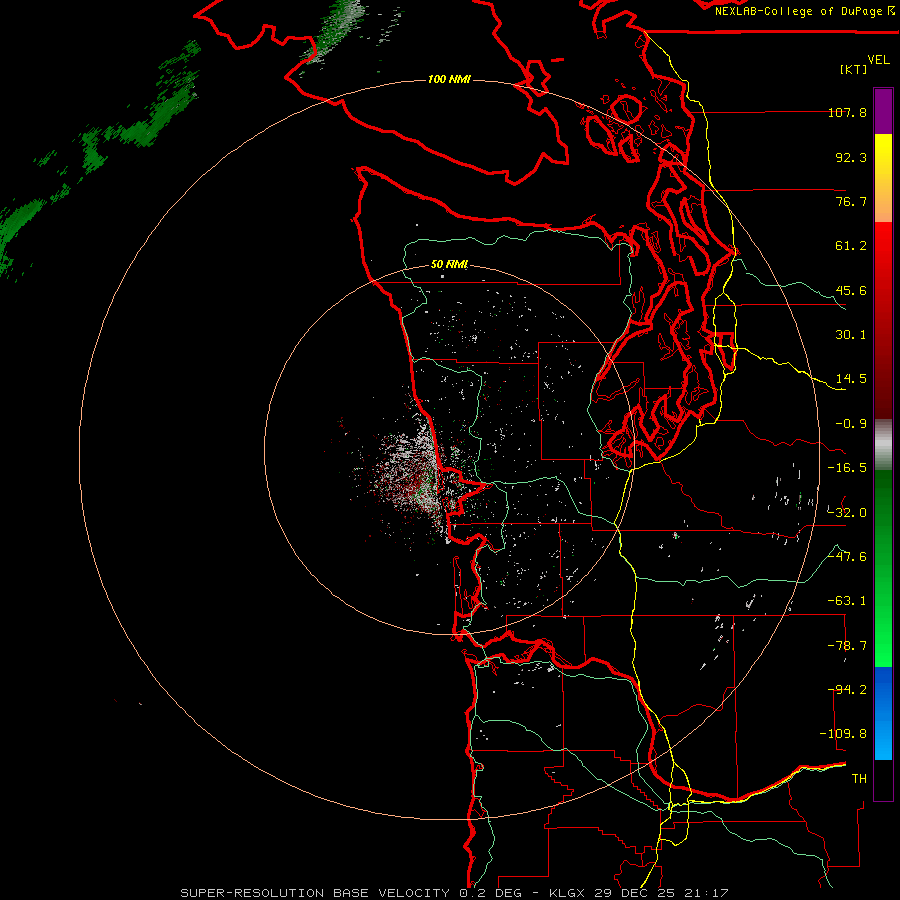Pick the yellow-orange segment of velocity color bar
The width and height of the screenshot is (900, 900).
[x=883, y=179]
